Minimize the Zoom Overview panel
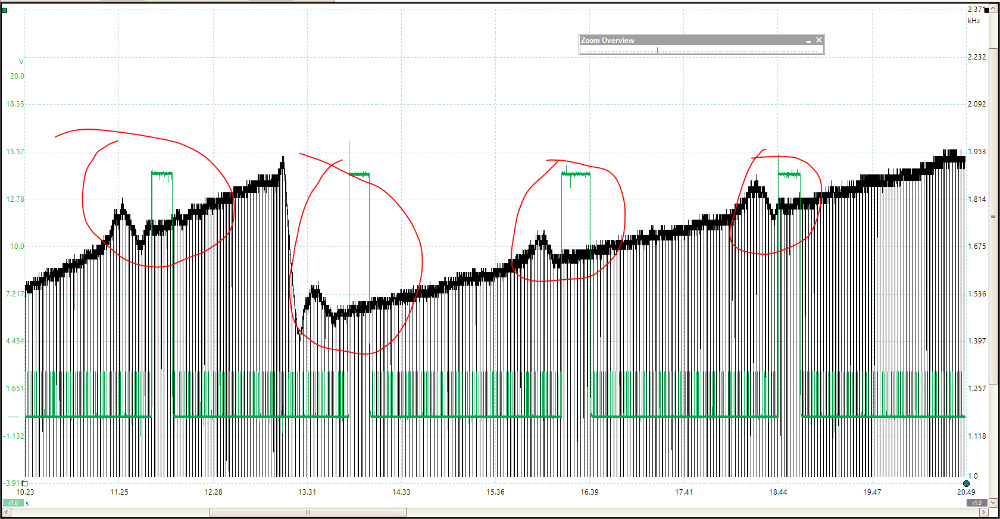The height and width of the screenshot is (519, 1000). coord(808,40)
